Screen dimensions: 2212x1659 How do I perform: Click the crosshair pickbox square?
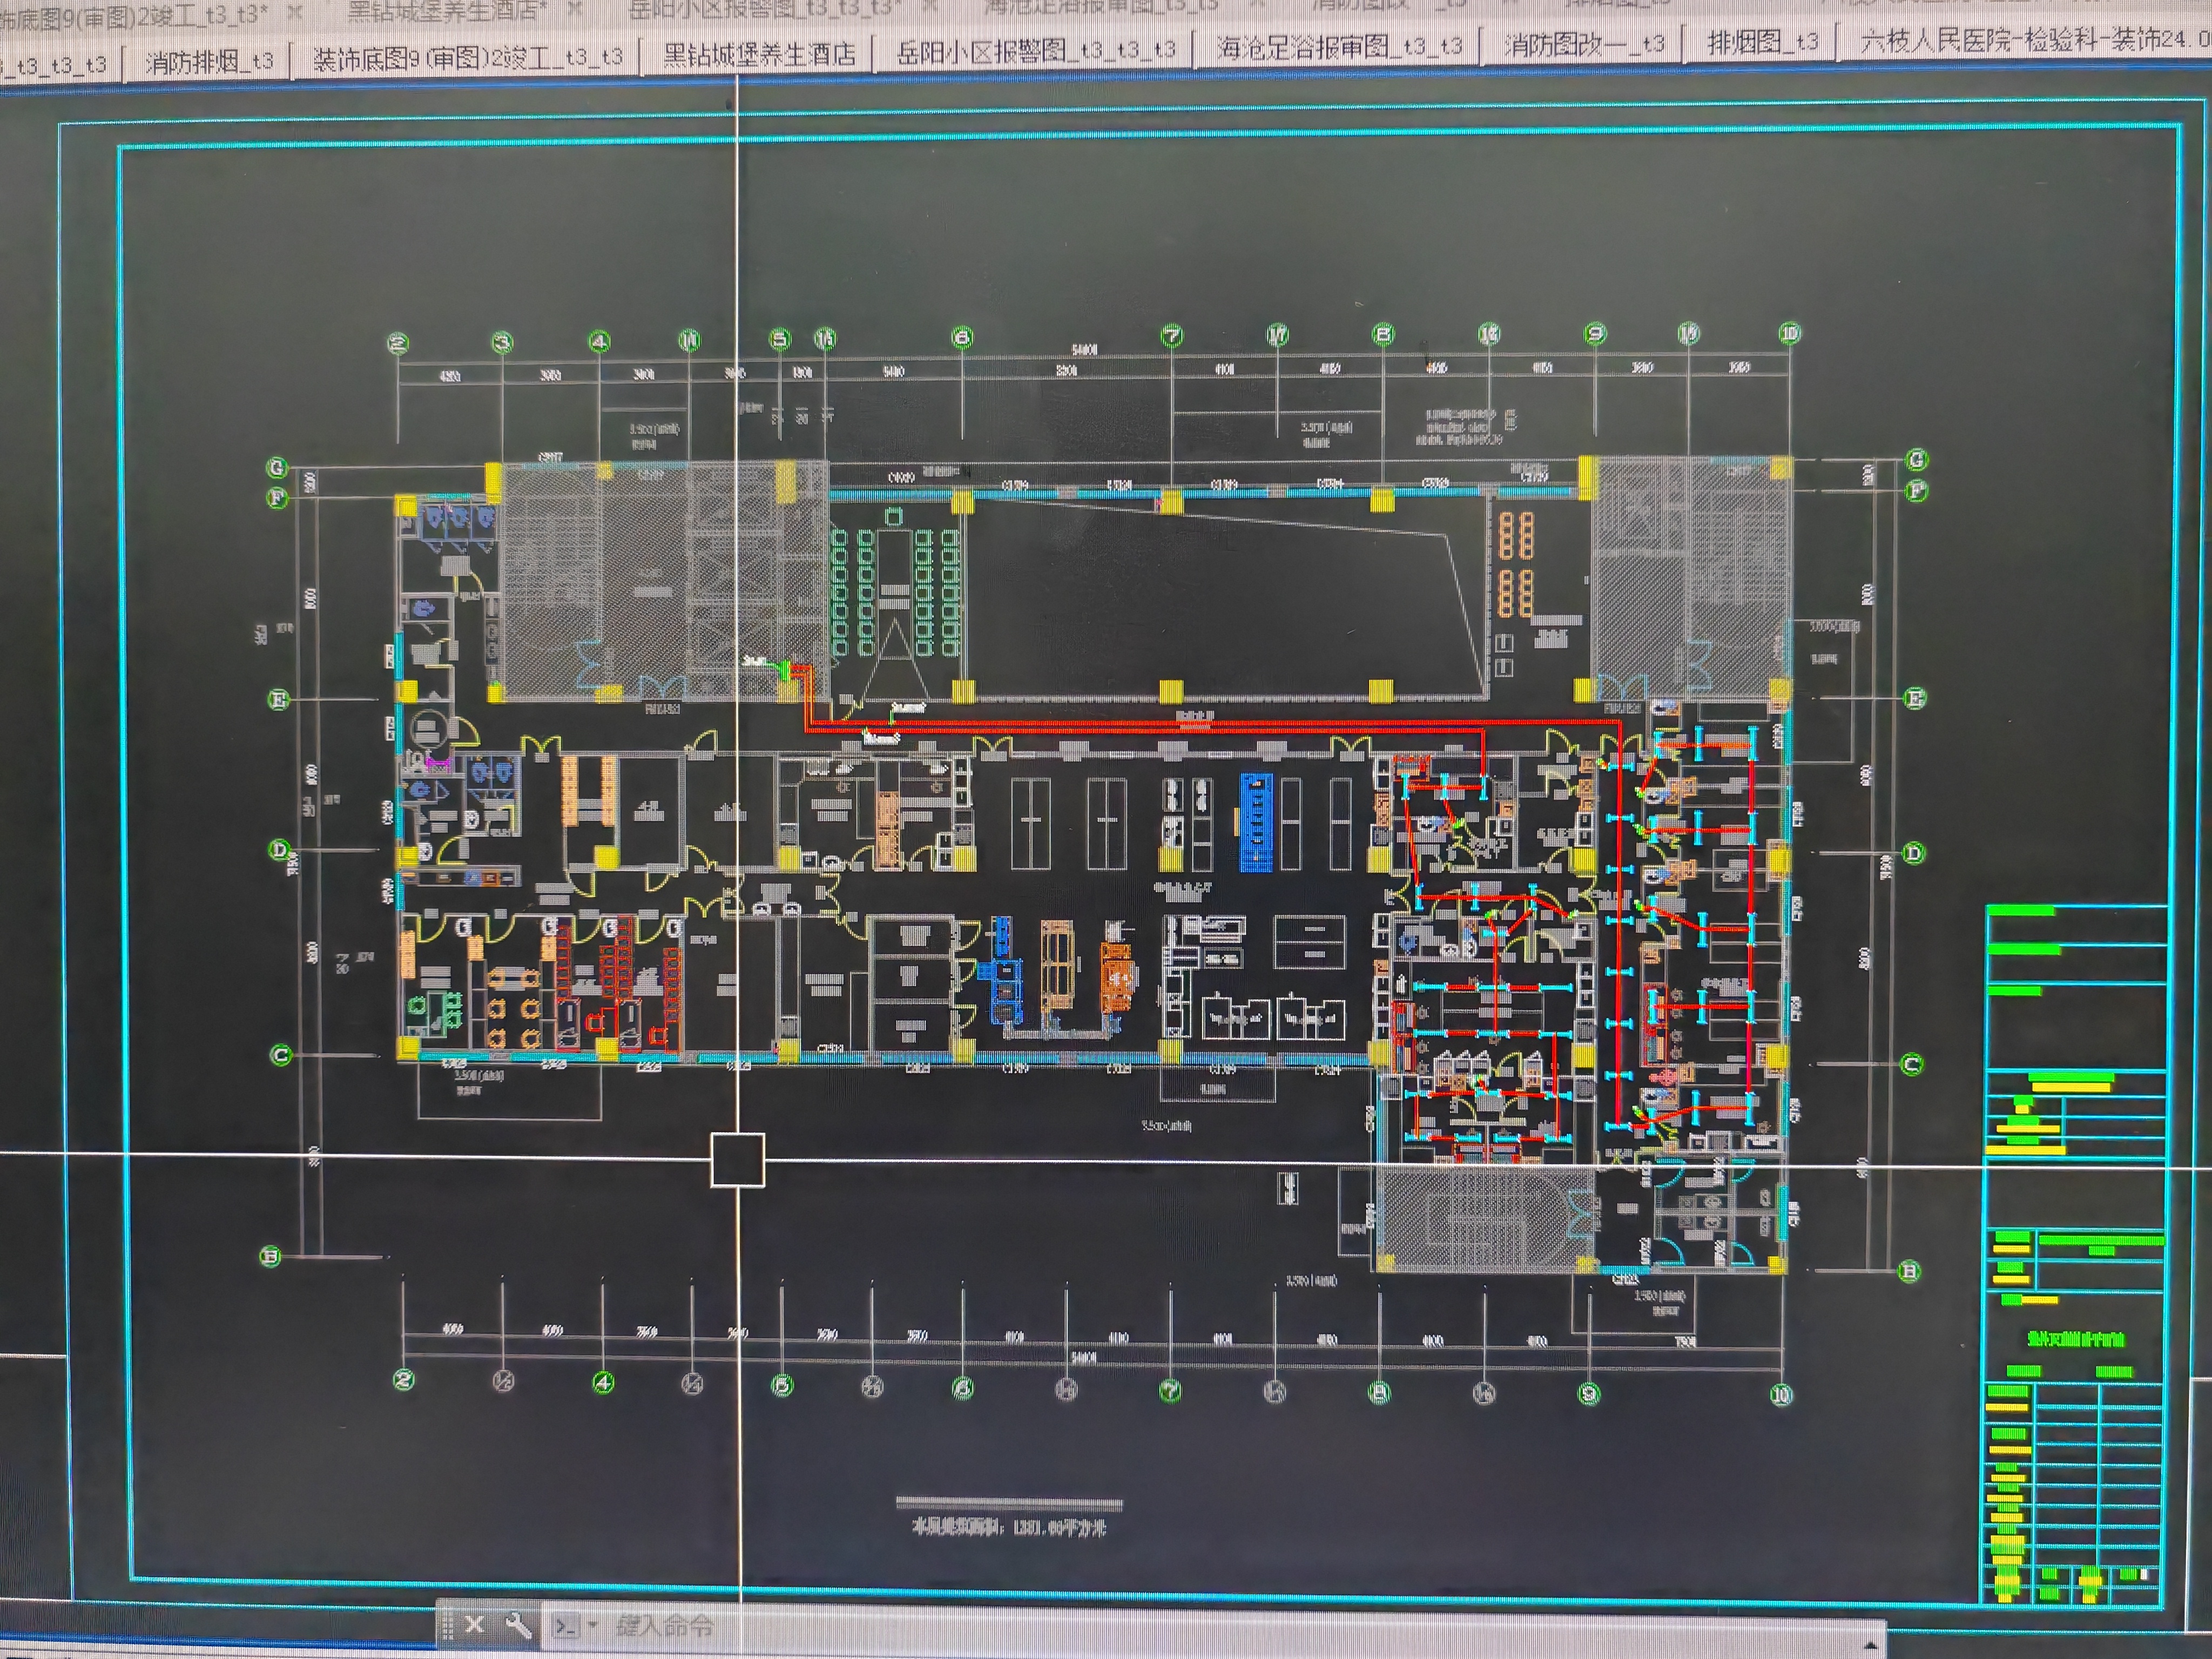(738, 1160)
